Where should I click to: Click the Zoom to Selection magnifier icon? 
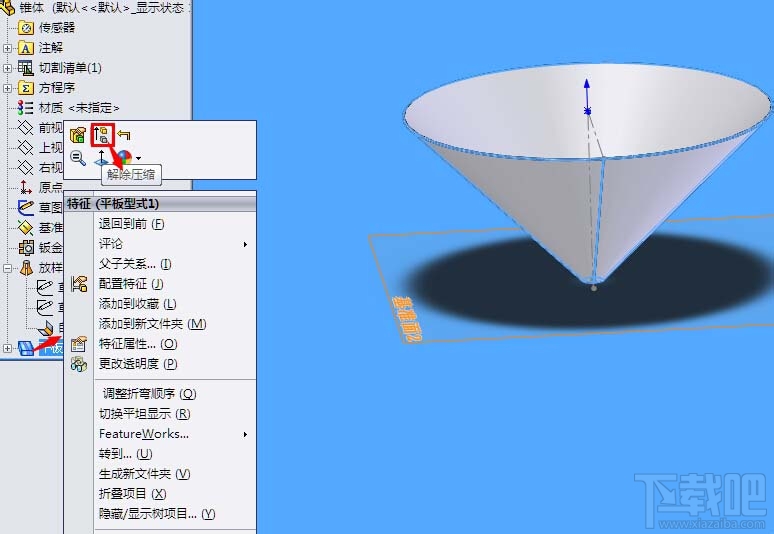(78, 158)
